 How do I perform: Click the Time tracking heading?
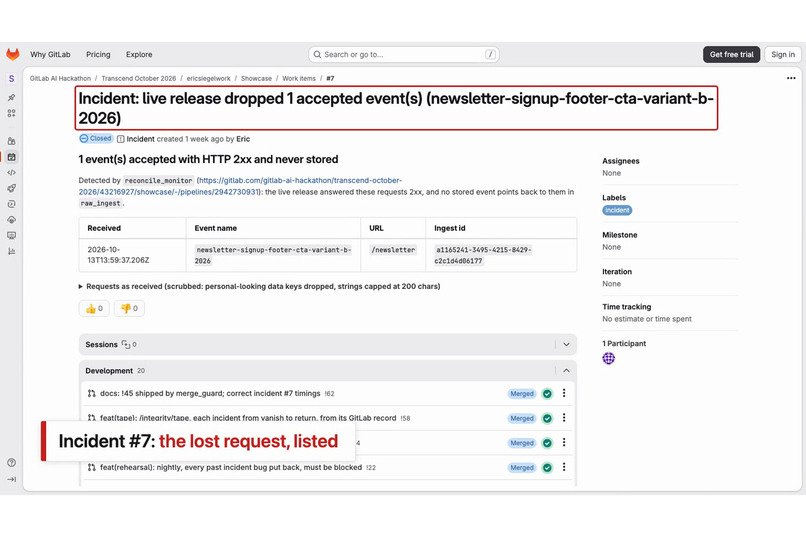[627, 307]
